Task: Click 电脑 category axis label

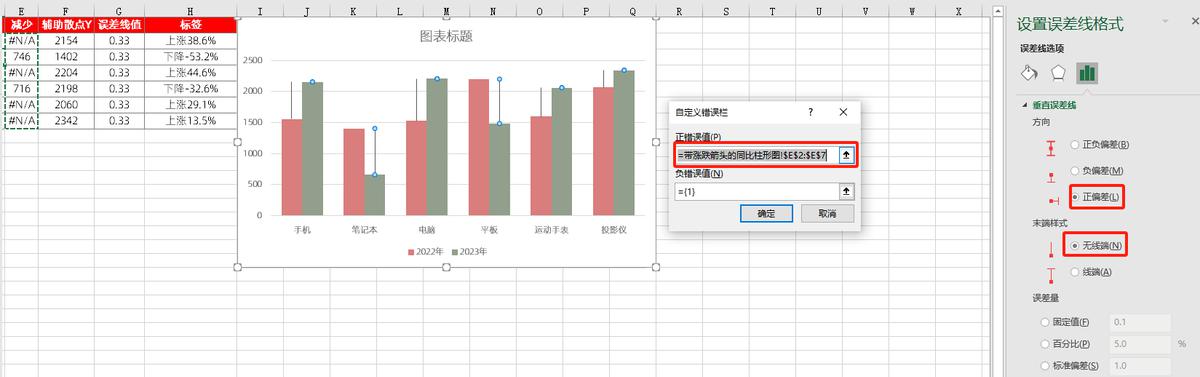Action: [x=426, y=229]
